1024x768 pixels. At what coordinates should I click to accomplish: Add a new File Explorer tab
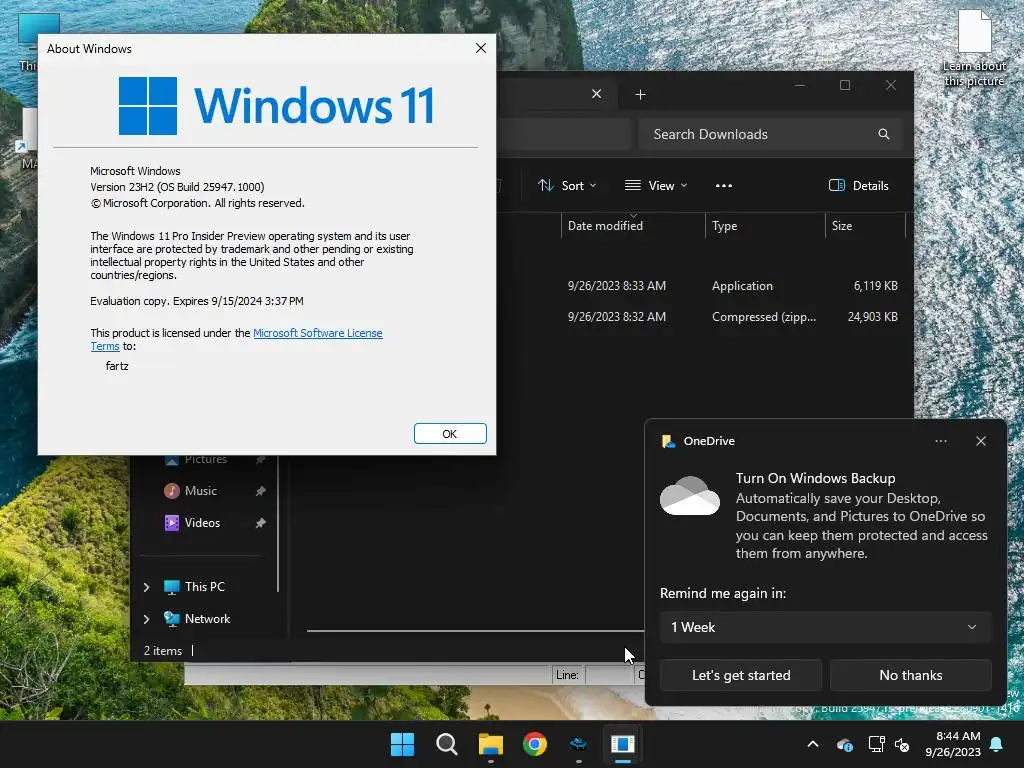[640, 95]
